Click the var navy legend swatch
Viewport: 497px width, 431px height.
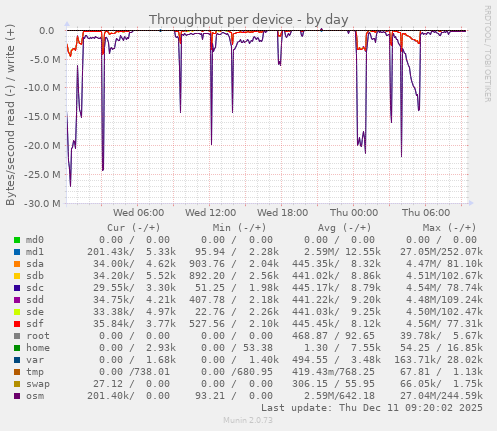click(x=17, y=360)
